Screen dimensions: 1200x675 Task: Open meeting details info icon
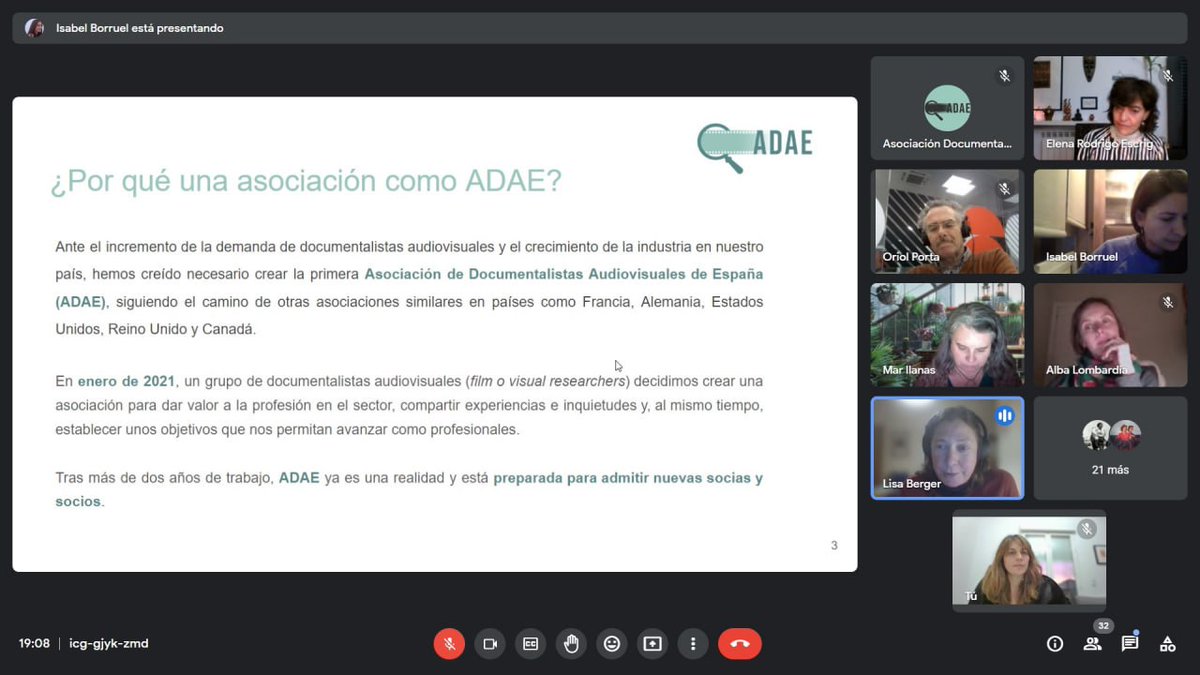coord(1055,644)
